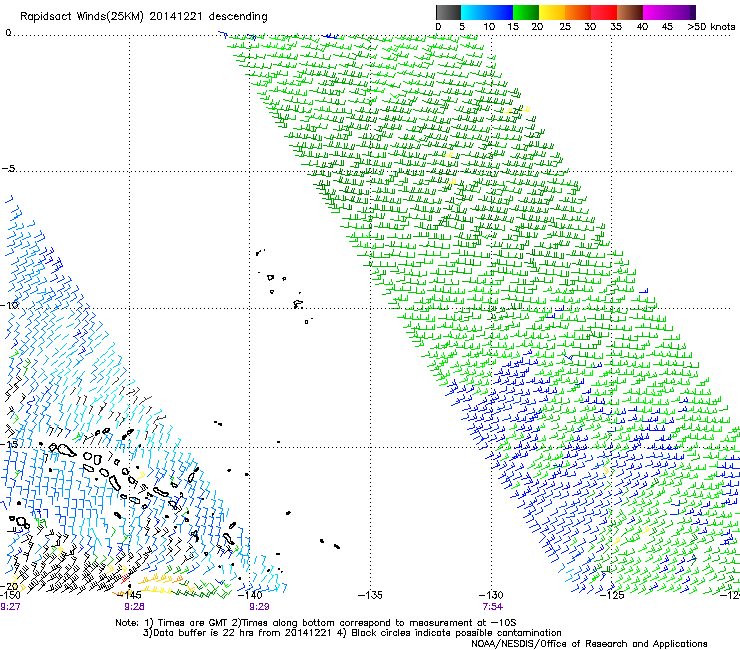
Task: Click the dark purple >50 knots legend segment
Action: (x=693, y=12)
